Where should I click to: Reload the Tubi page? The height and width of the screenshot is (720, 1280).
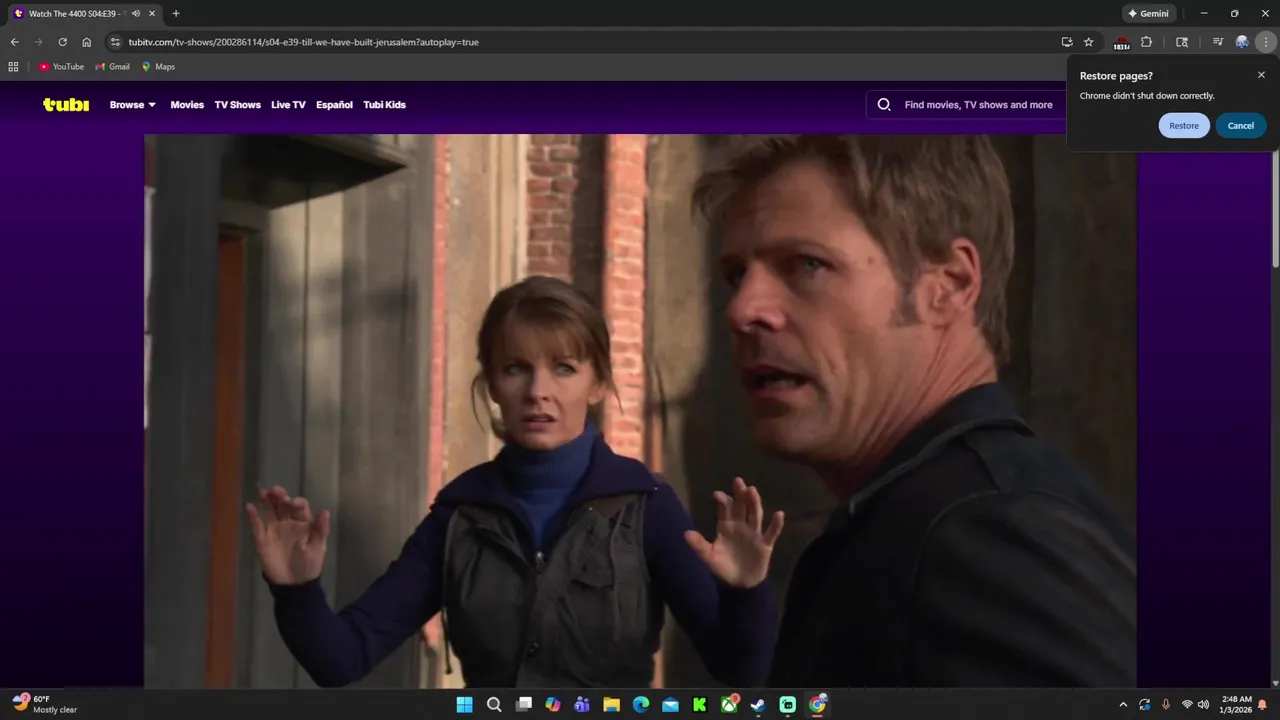[x=62, y=42]
